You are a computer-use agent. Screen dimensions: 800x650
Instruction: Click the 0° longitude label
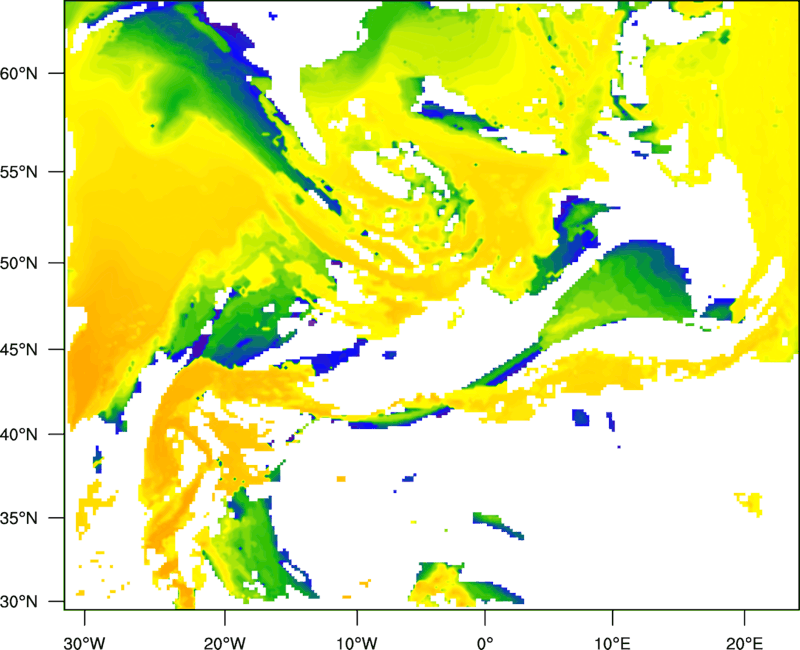pos(485,643)
